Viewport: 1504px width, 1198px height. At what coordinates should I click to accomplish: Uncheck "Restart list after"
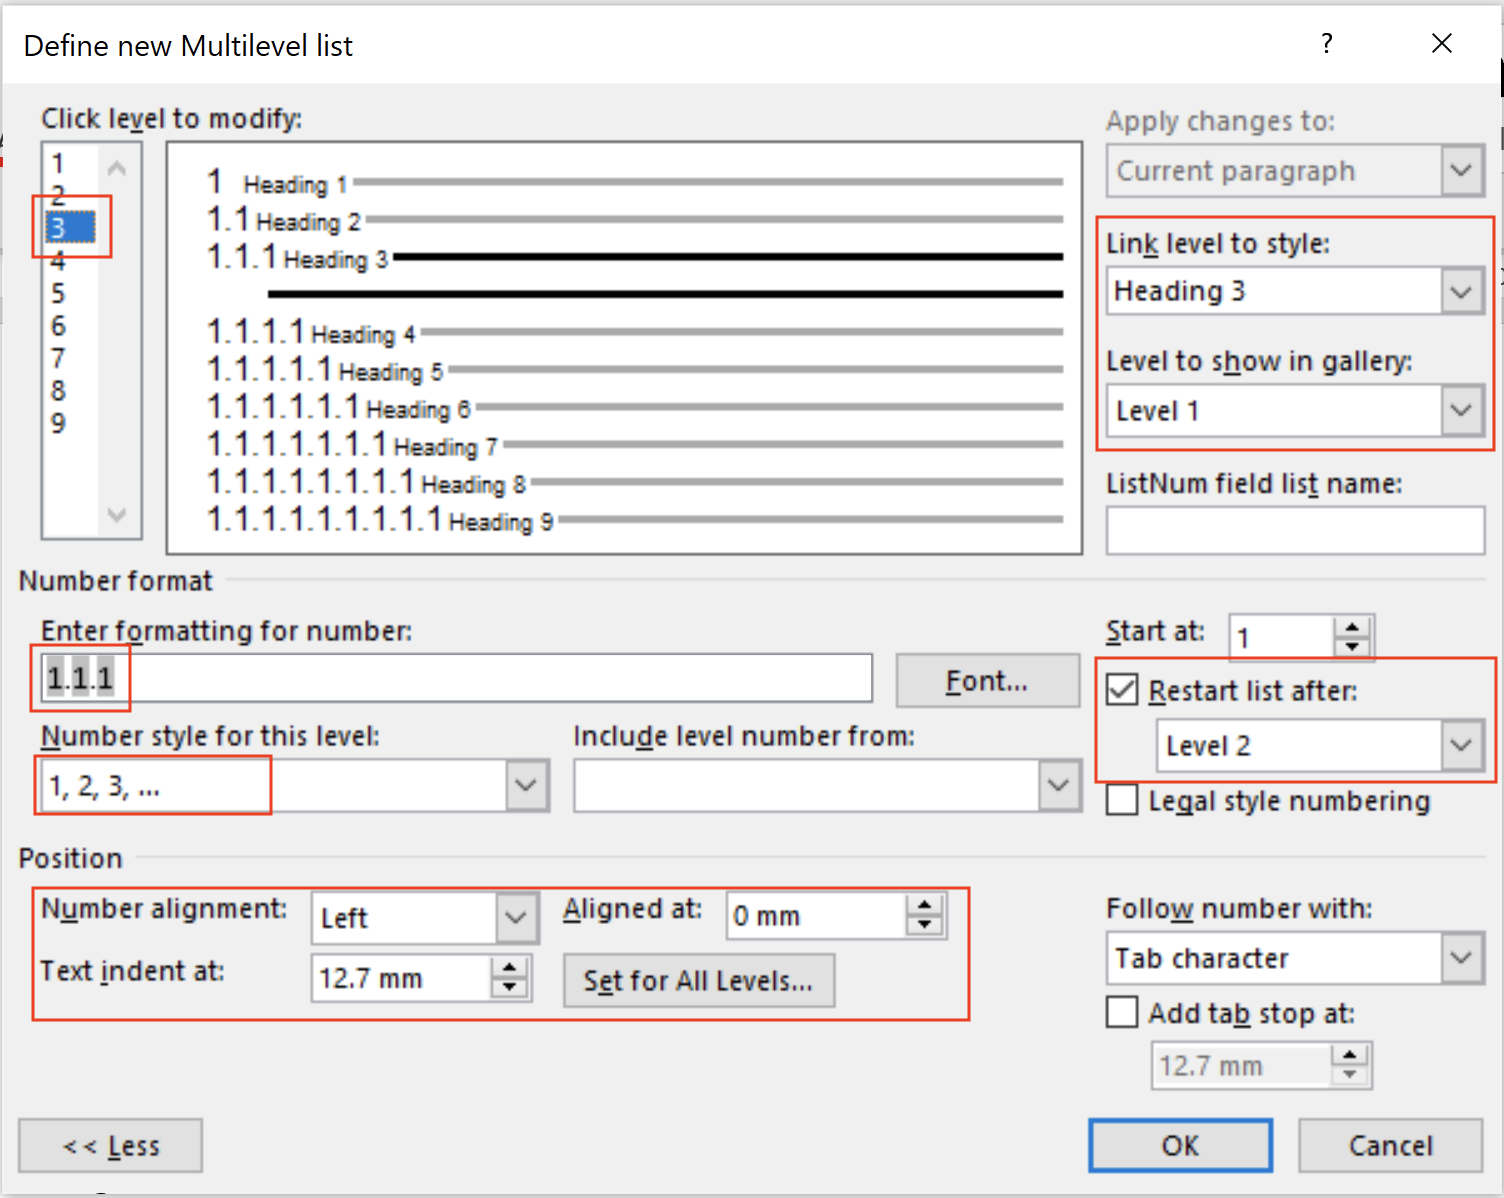pos(1121,689)
